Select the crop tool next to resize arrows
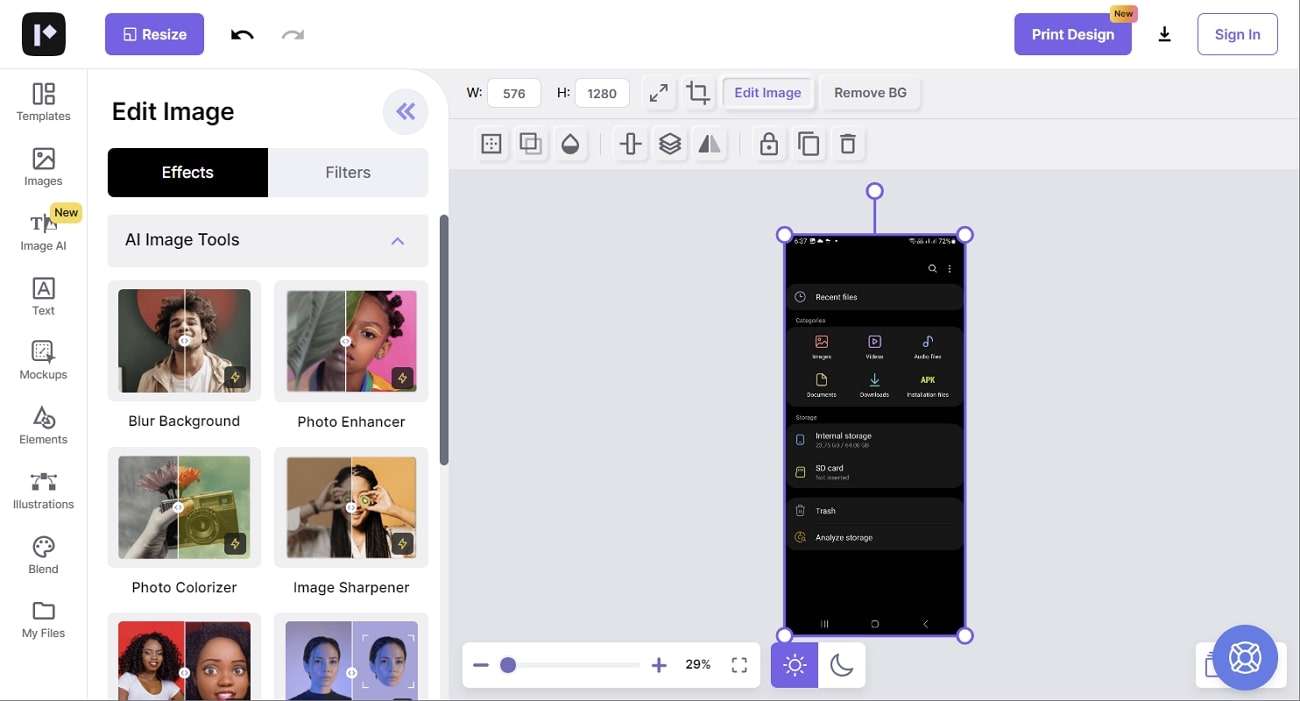The height and width of the screenshot is (701, 1300). (x=698, y=92)
